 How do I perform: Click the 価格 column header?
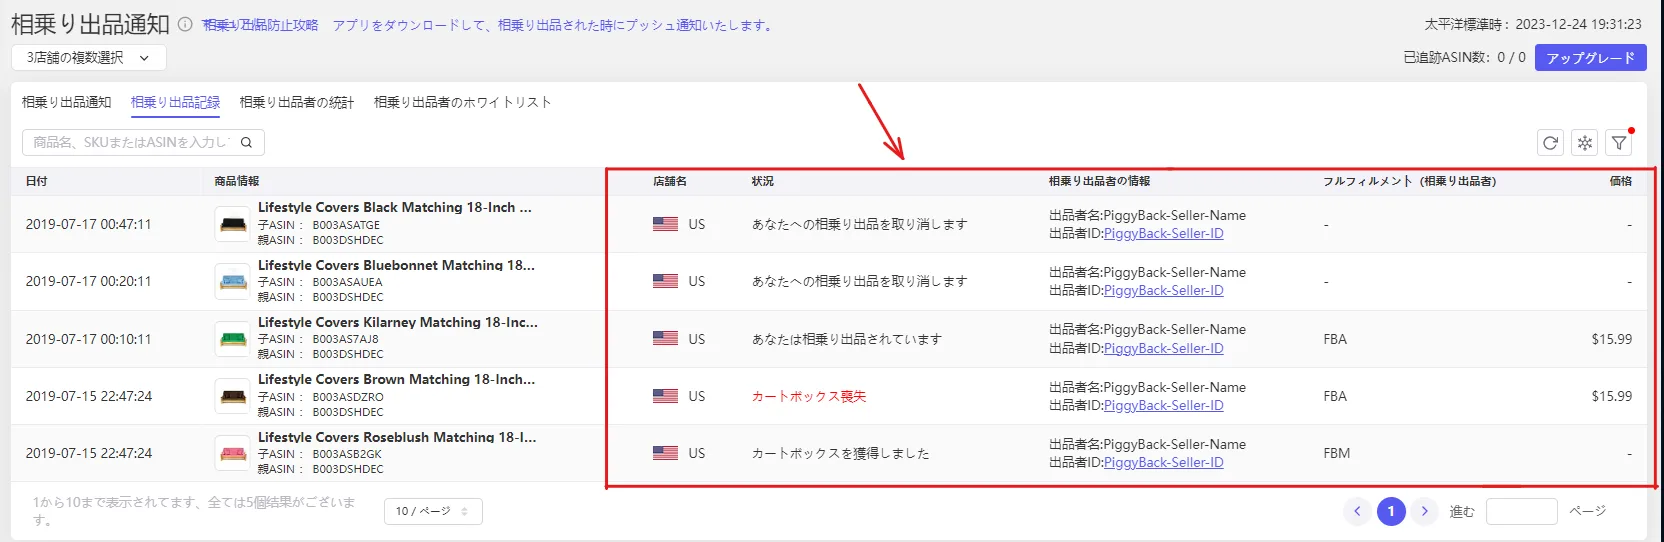(1620, 181)
